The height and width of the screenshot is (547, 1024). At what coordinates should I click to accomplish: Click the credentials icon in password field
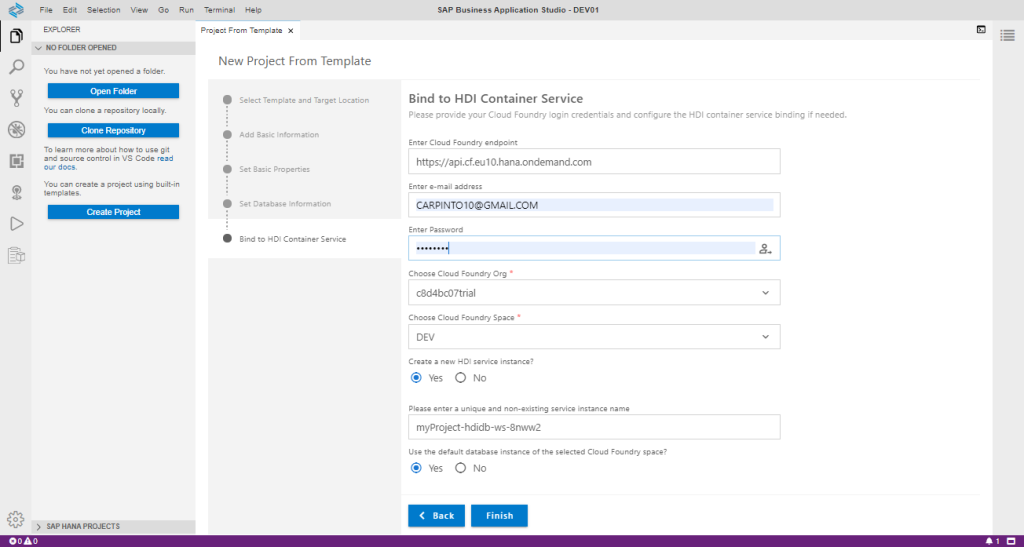coord(765,249)
